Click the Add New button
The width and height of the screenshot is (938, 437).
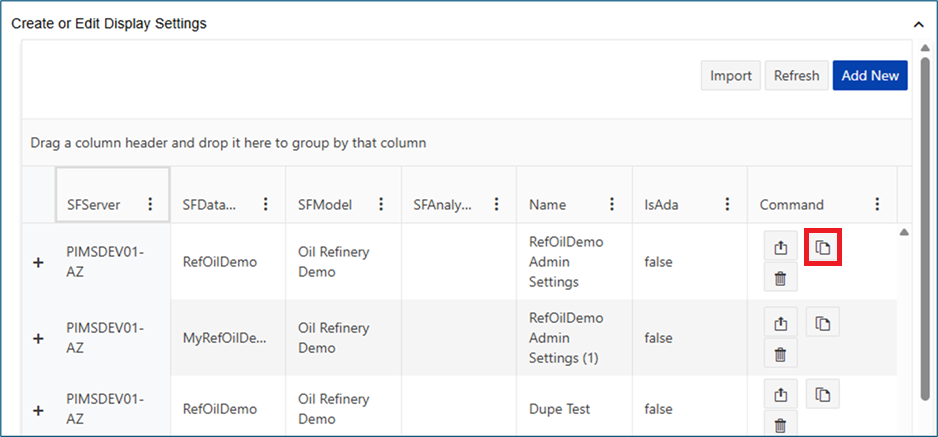(870, 76)
